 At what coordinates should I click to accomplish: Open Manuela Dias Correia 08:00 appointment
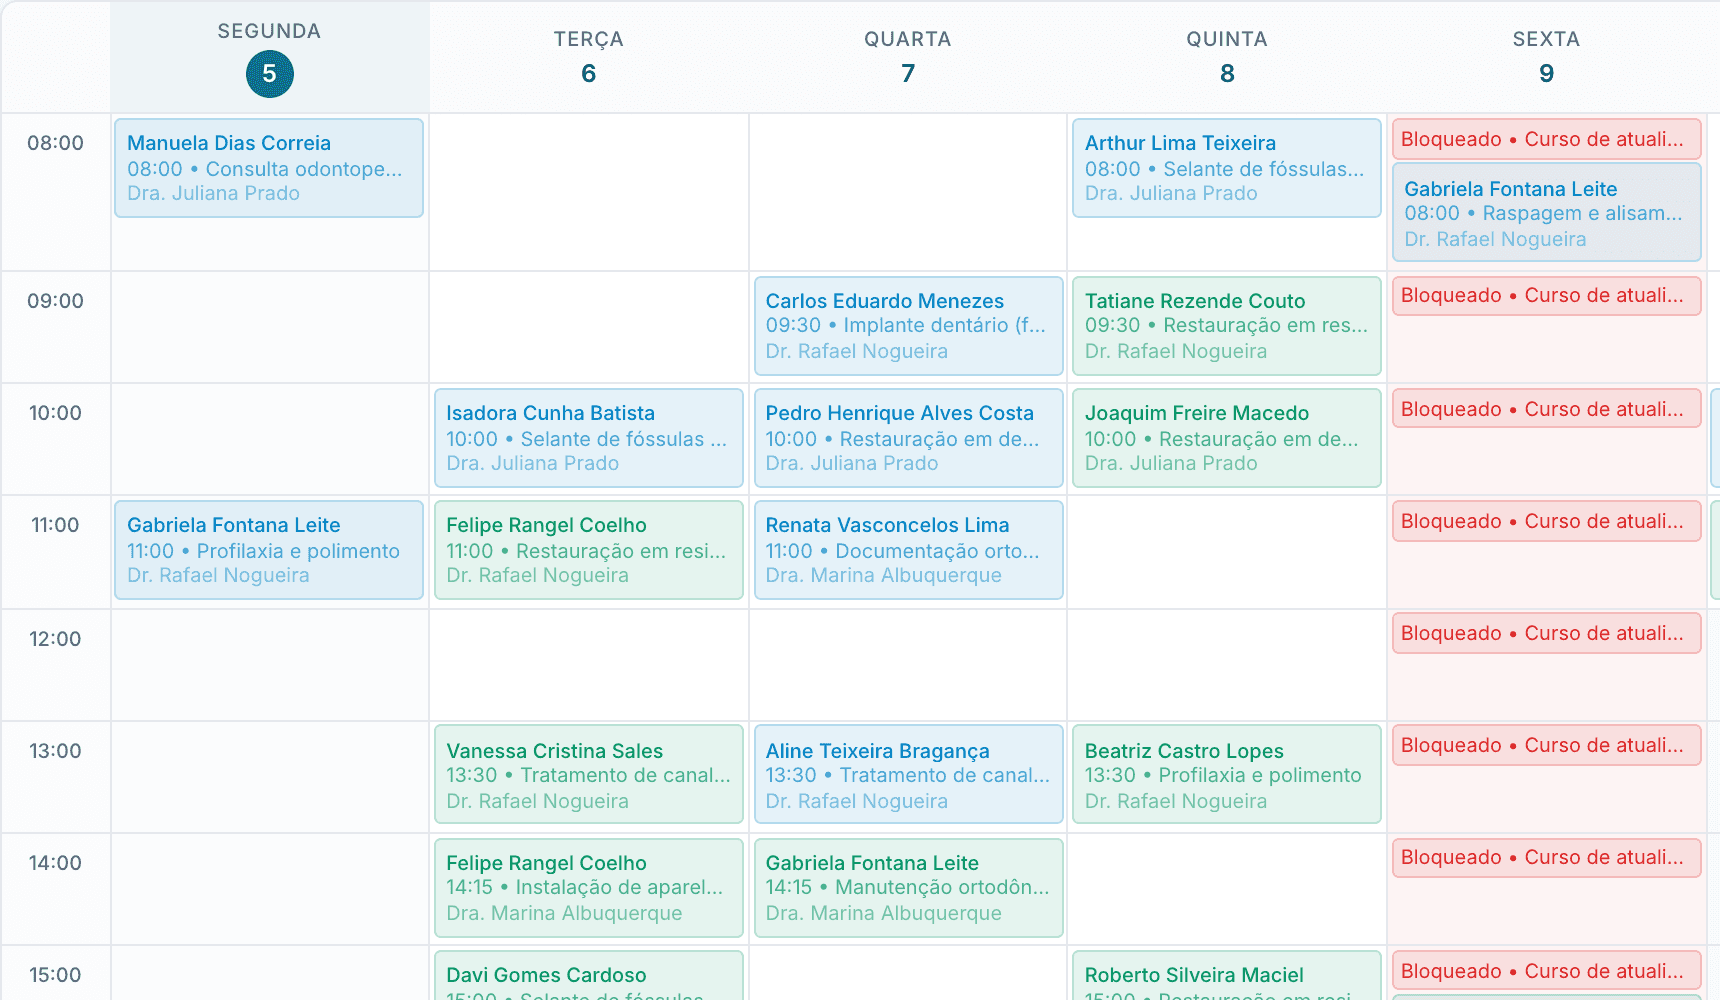pyautogui.click(x=269, y=168)
